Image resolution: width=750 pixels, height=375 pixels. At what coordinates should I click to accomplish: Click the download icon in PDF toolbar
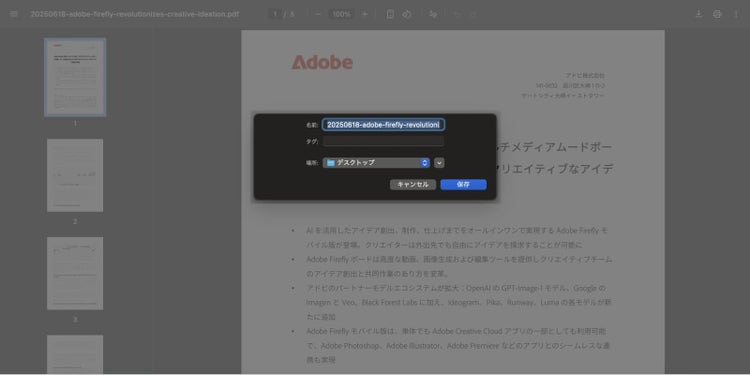tap(699, 14)
